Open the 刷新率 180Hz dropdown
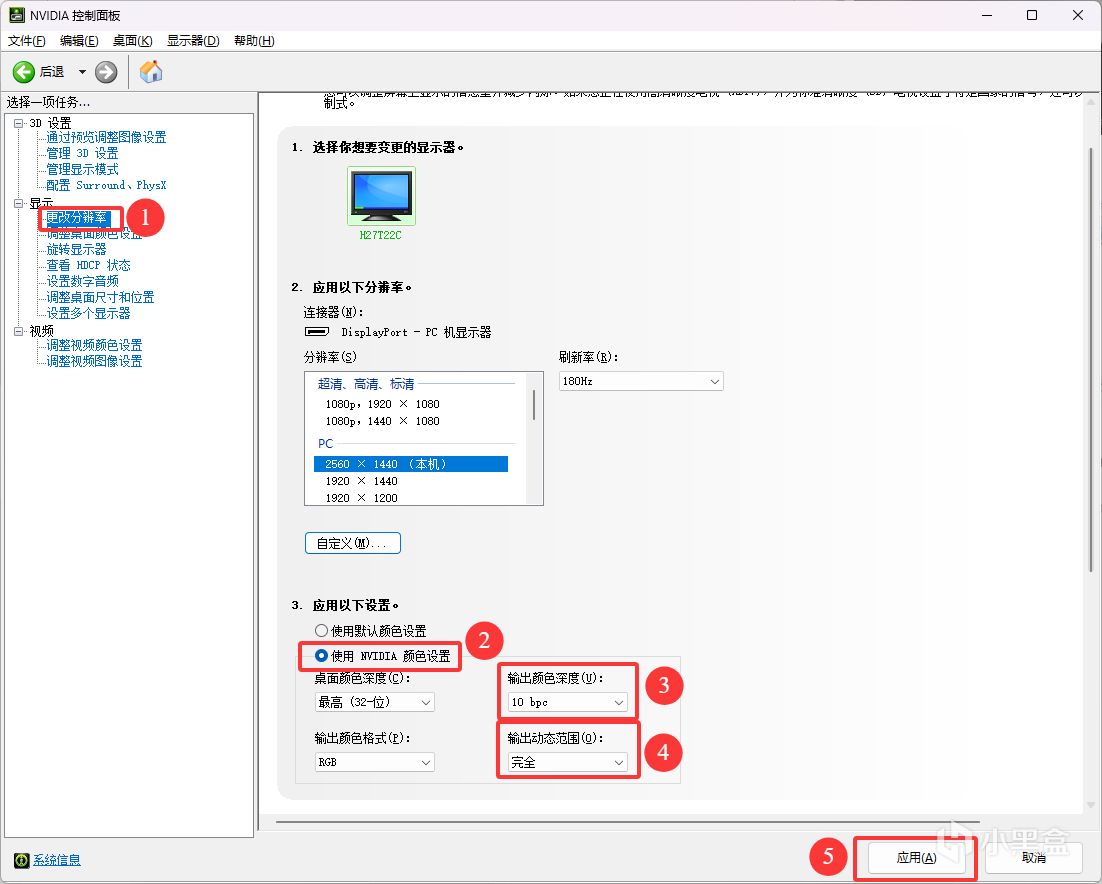 click(x=641, y=381)
